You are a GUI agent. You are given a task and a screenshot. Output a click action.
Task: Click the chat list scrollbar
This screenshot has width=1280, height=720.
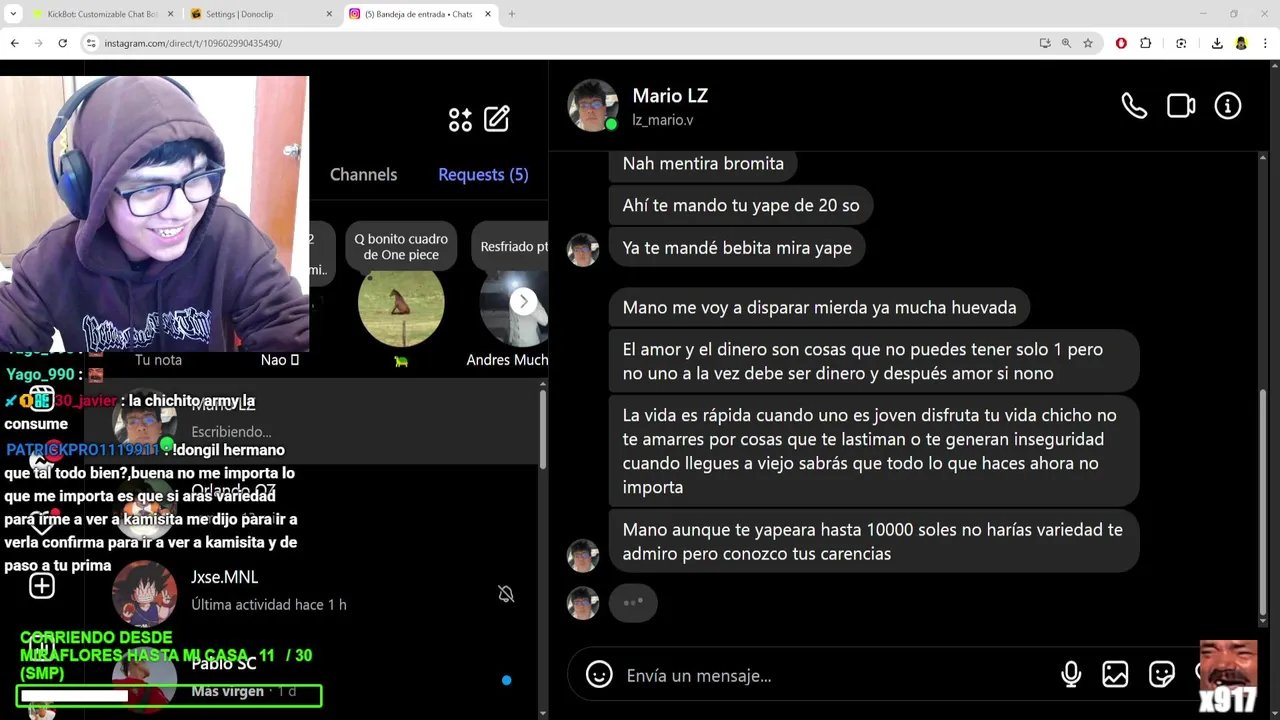[x=543, y=430]
